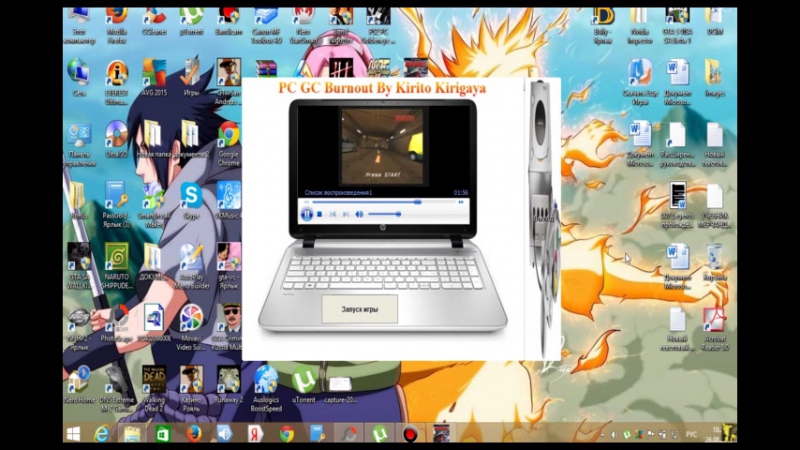800x450 pixels.
Task: Open Firefox from the taskbar
Action: point(193,433)
